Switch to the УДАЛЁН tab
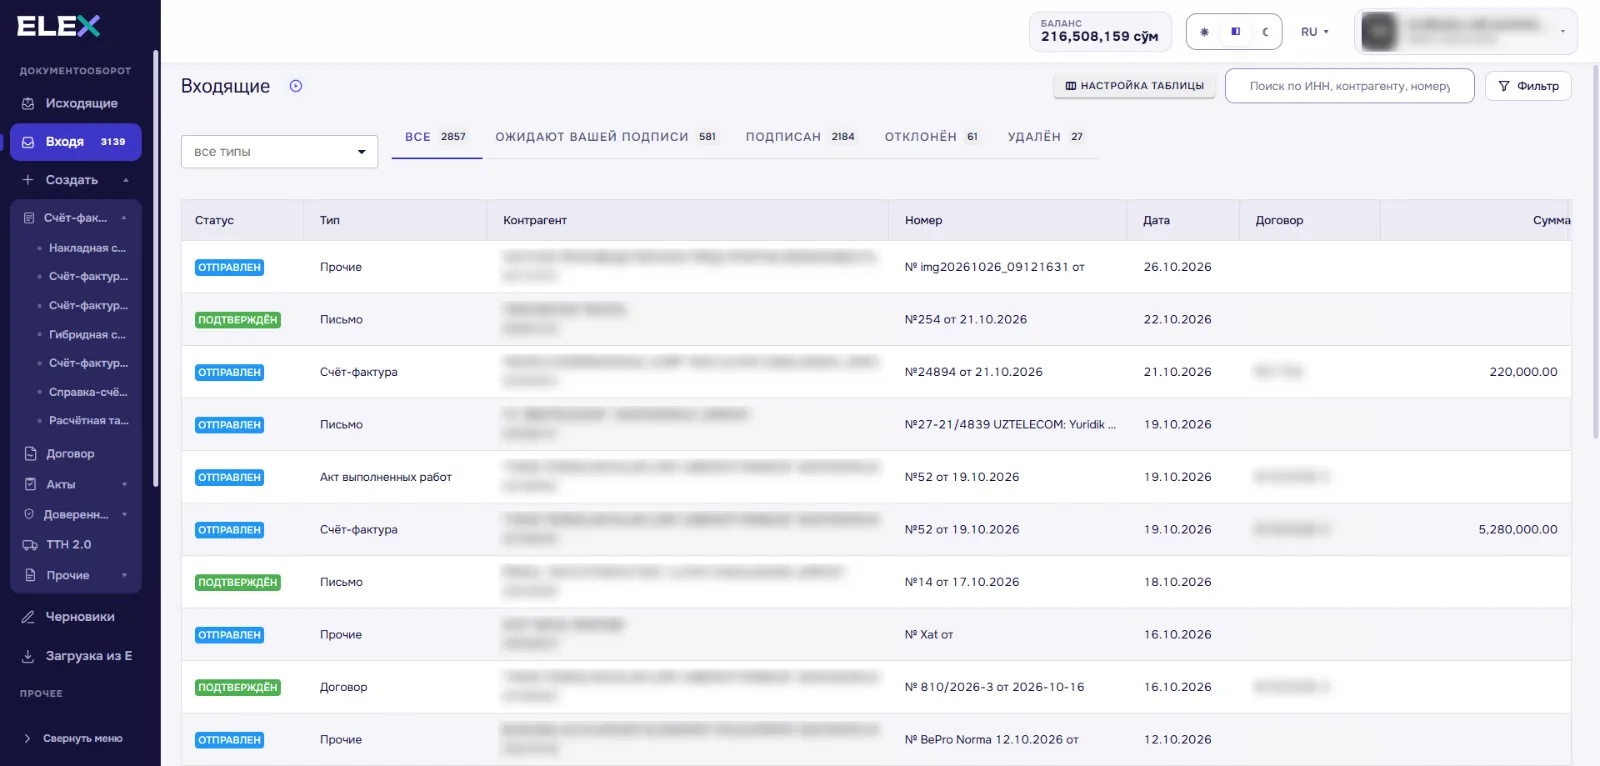The image size is (1600, 766). (1046, 137)
